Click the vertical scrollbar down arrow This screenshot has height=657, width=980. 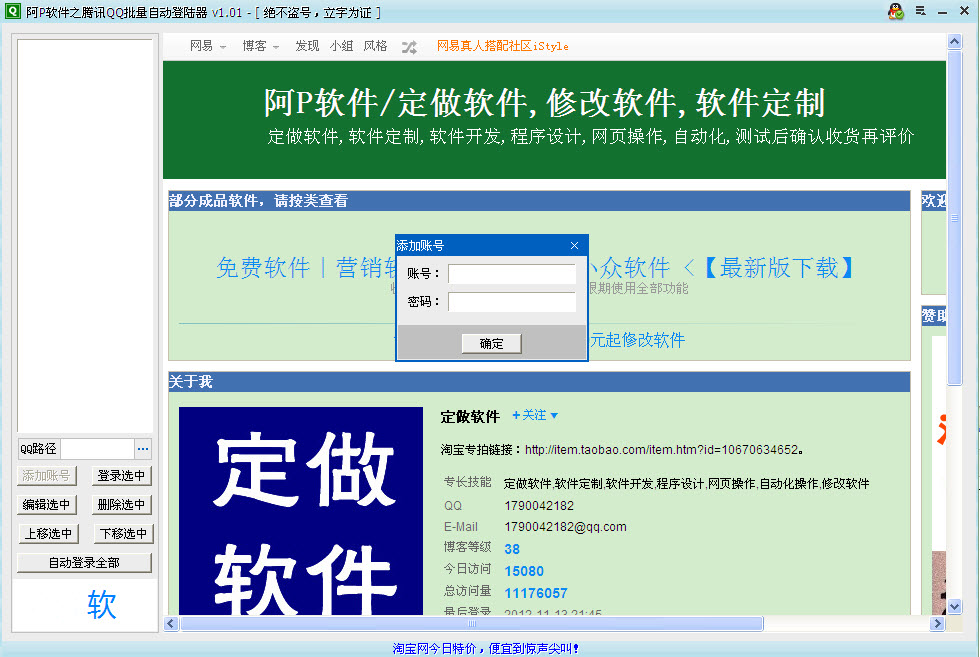coord(954,606)
